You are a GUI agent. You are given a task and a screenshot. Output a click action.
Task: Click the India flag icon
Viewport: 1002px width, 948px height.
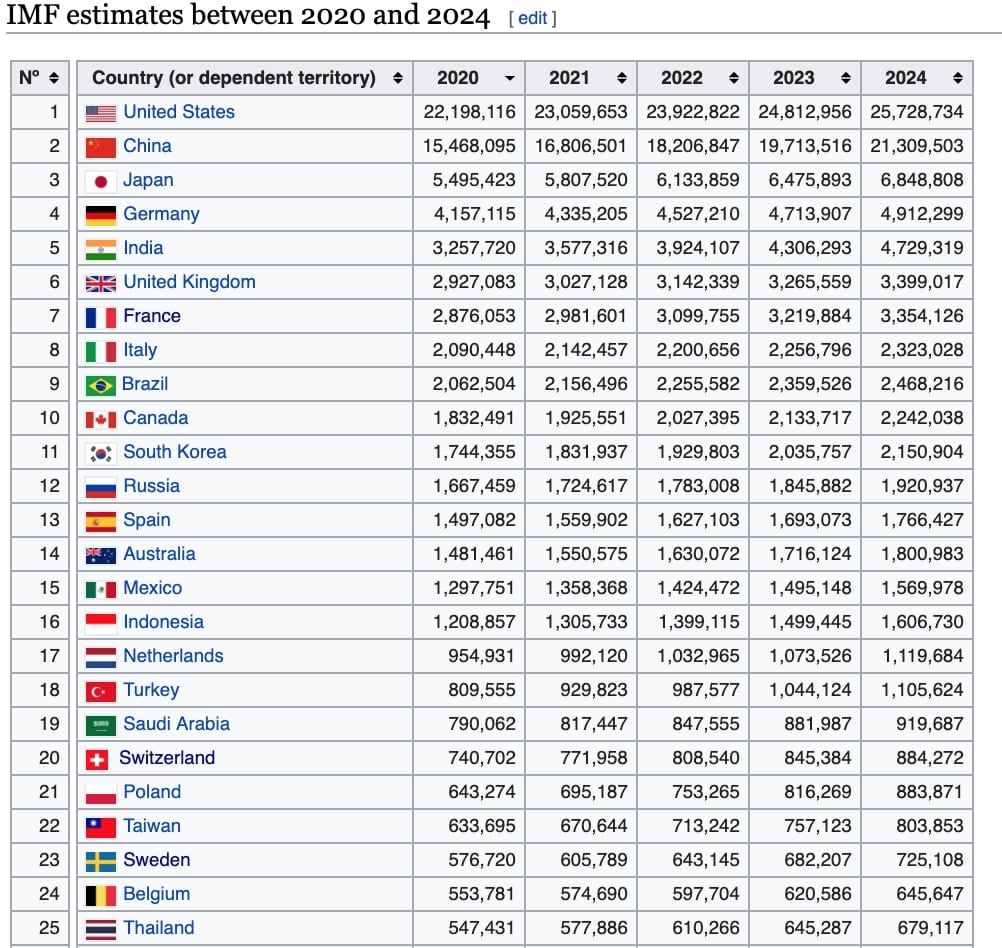pyautogui.click(x=101, y=248)
